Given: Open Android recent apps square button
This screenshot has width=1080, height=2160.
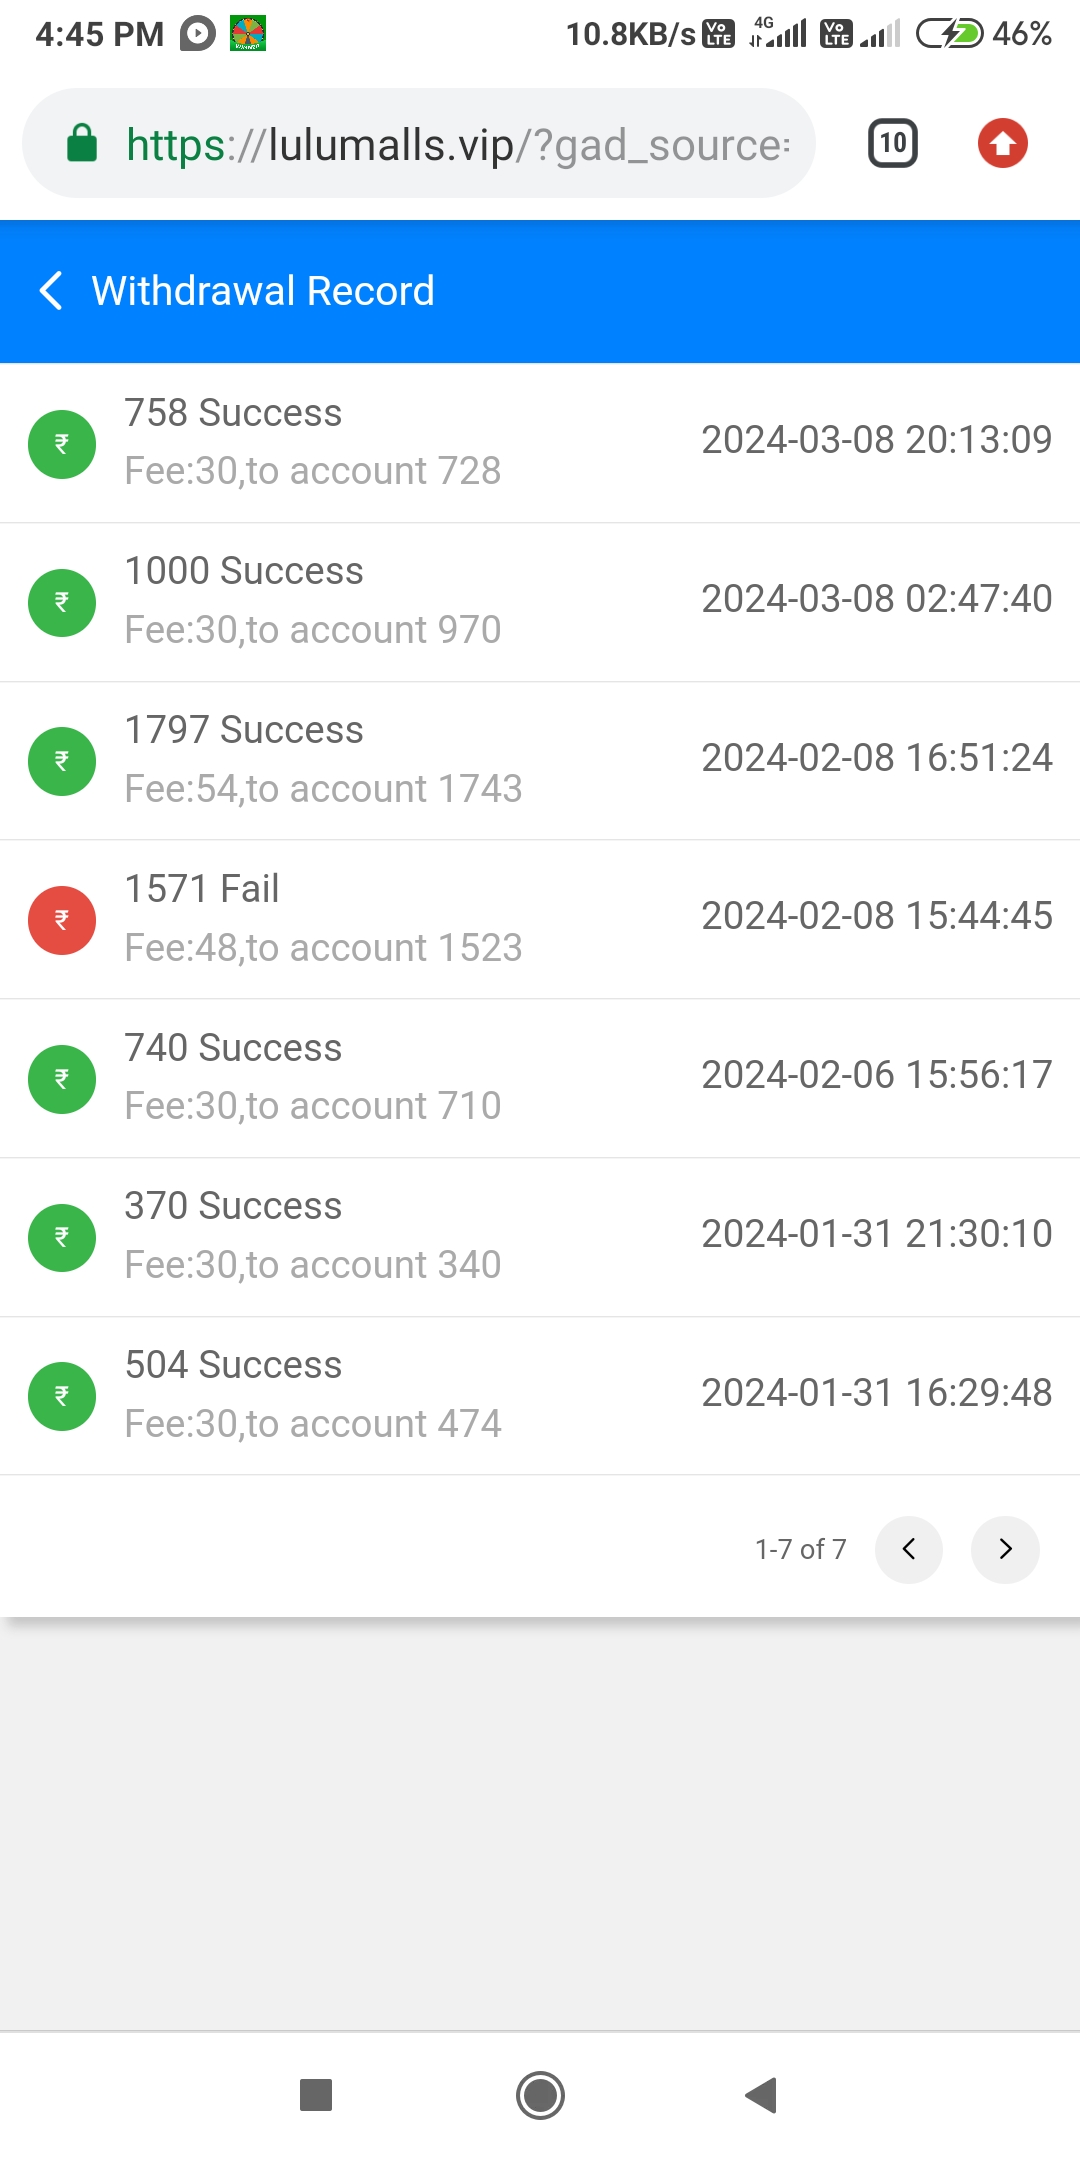Looking at the screenshot, I should pos(316,2094).
